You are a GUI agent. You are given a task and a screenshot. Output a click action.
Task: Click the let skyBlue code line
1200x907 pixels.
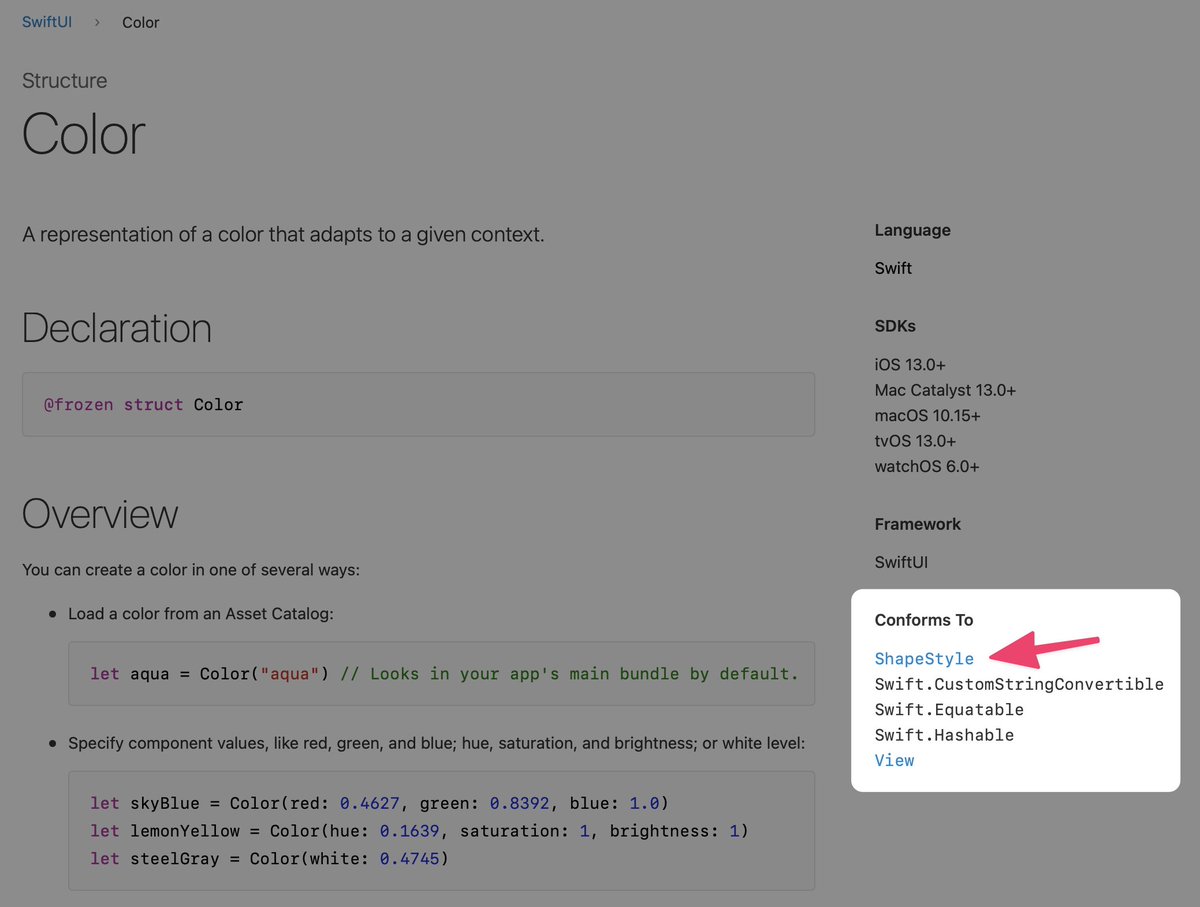click(x=379, y=803)
